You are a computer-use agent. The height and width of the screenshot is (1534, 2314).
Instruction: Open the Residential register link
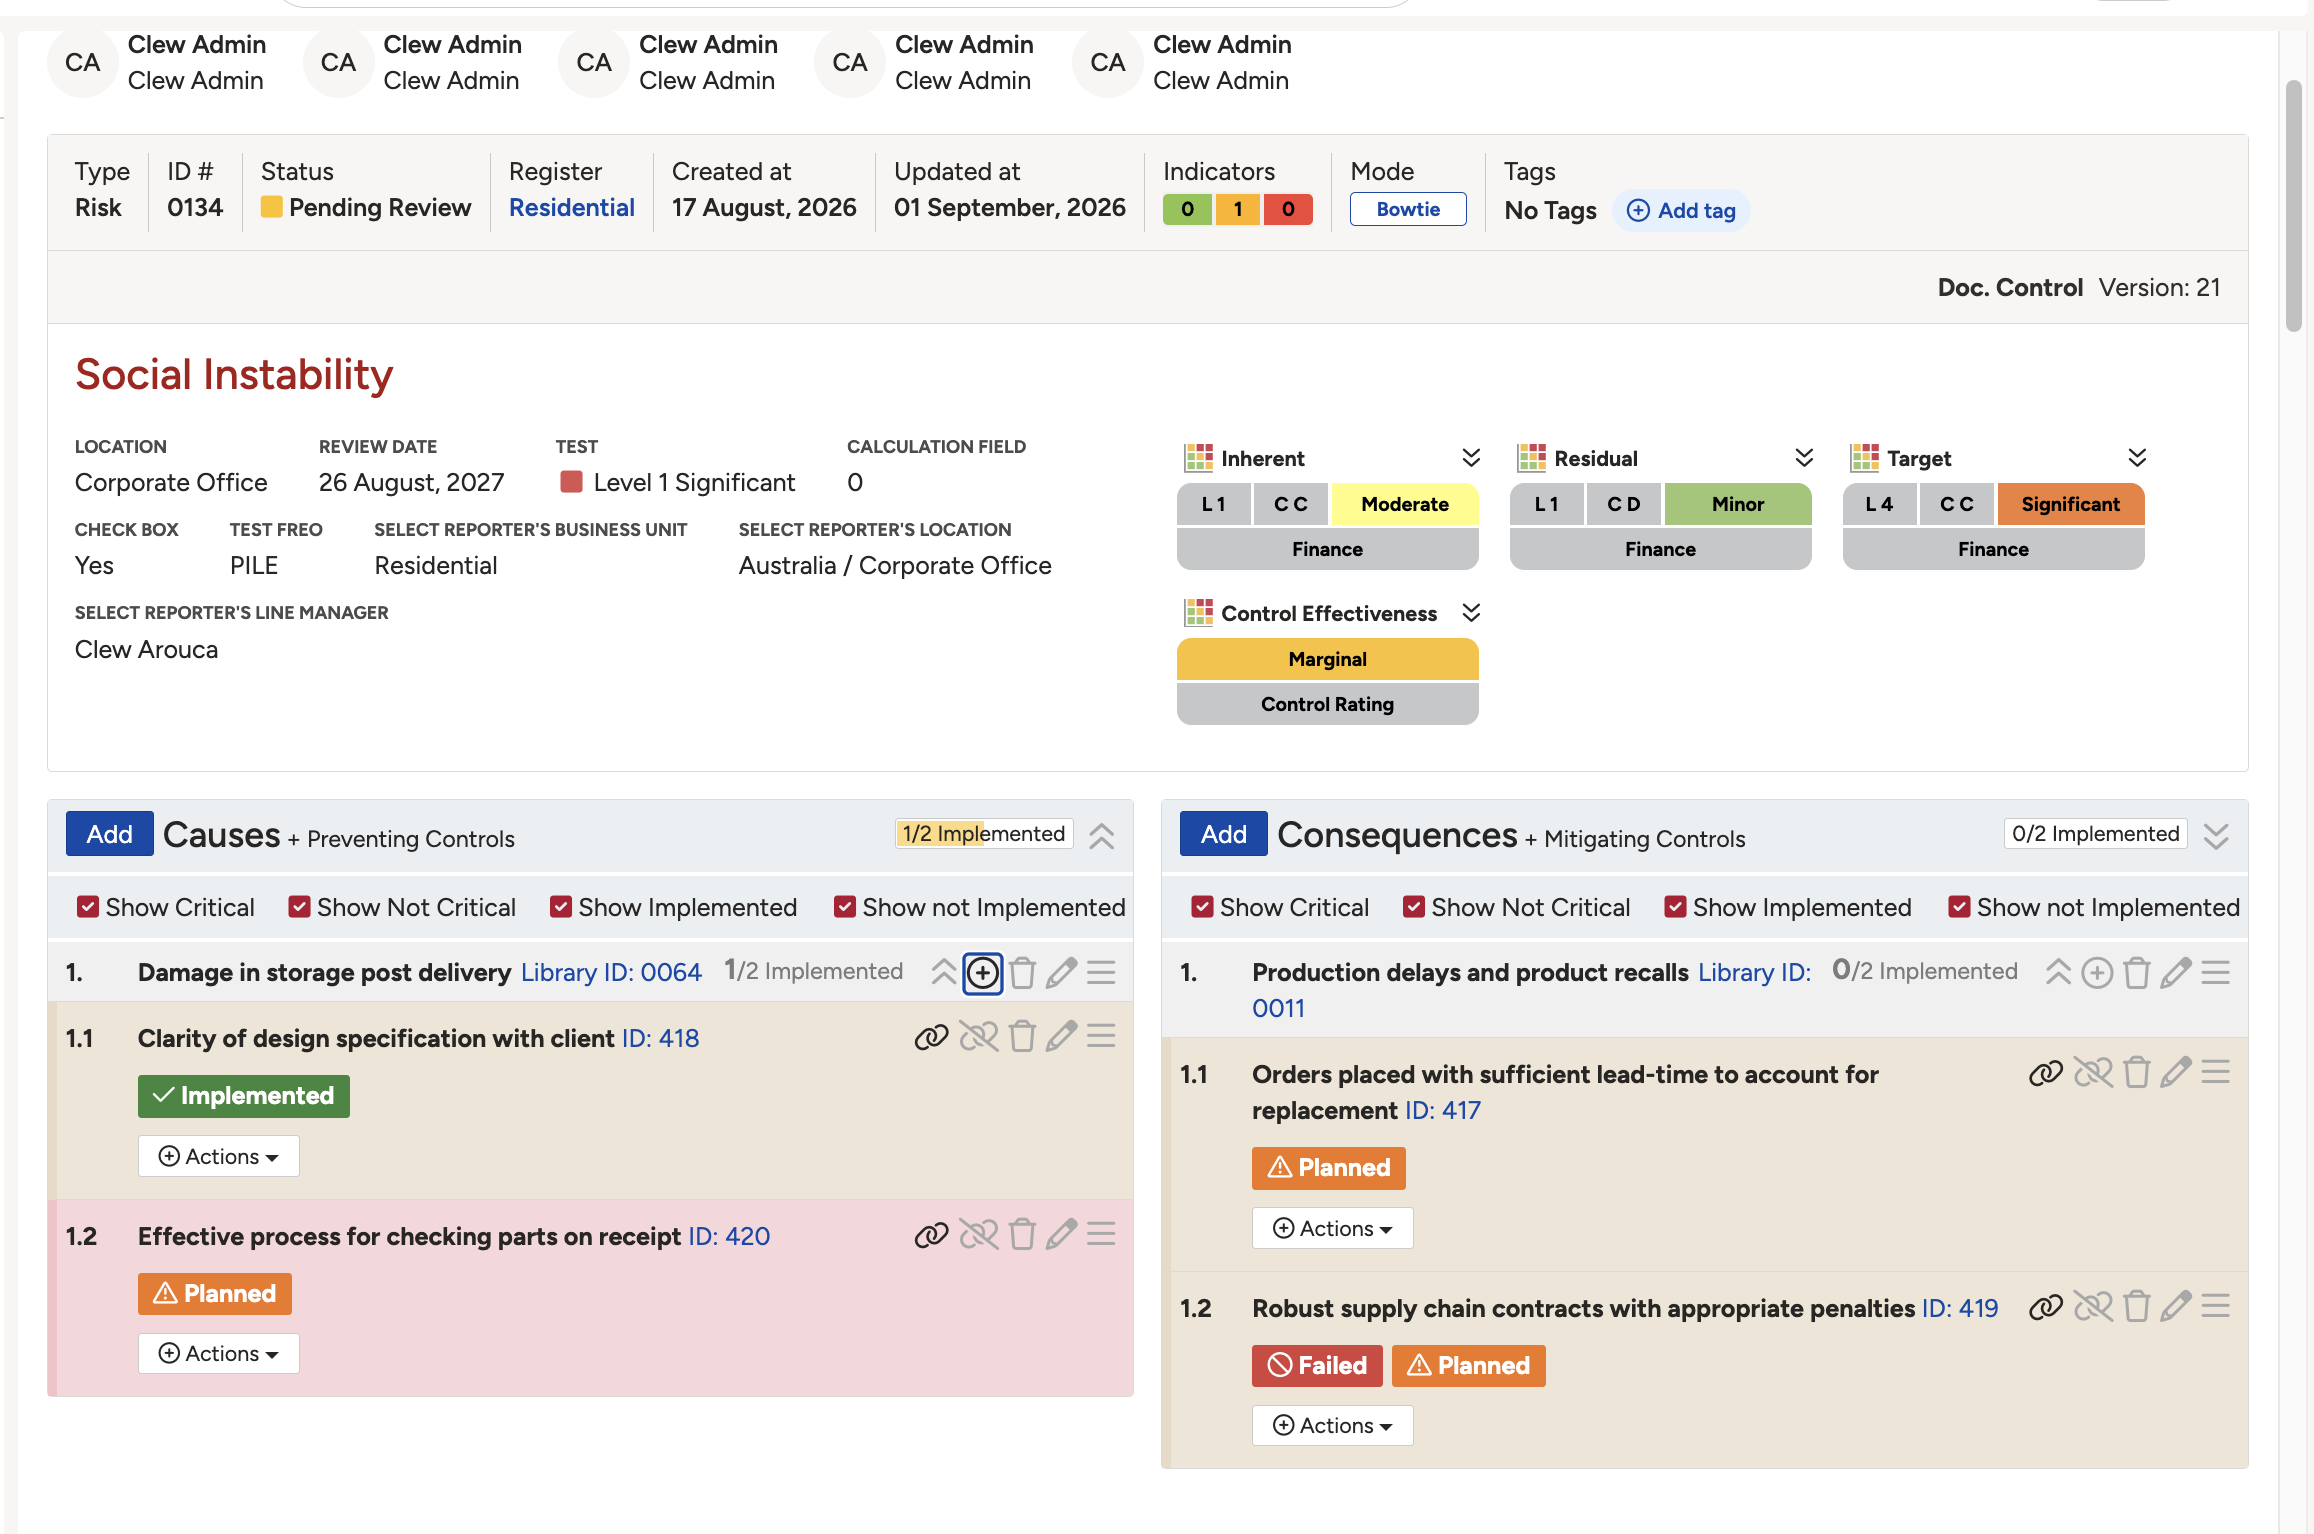(x=572, y=207)
